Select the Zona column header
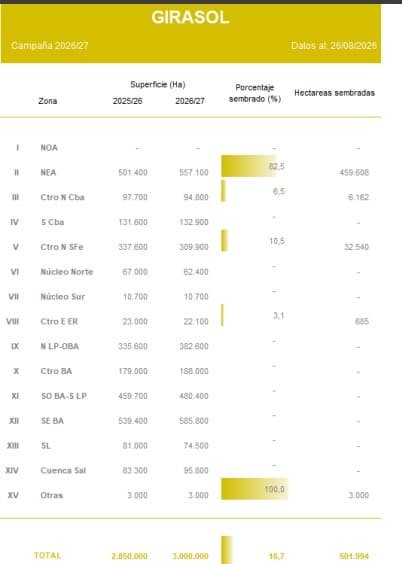Viewport: 402px width, 564px height. click(48, 101)
